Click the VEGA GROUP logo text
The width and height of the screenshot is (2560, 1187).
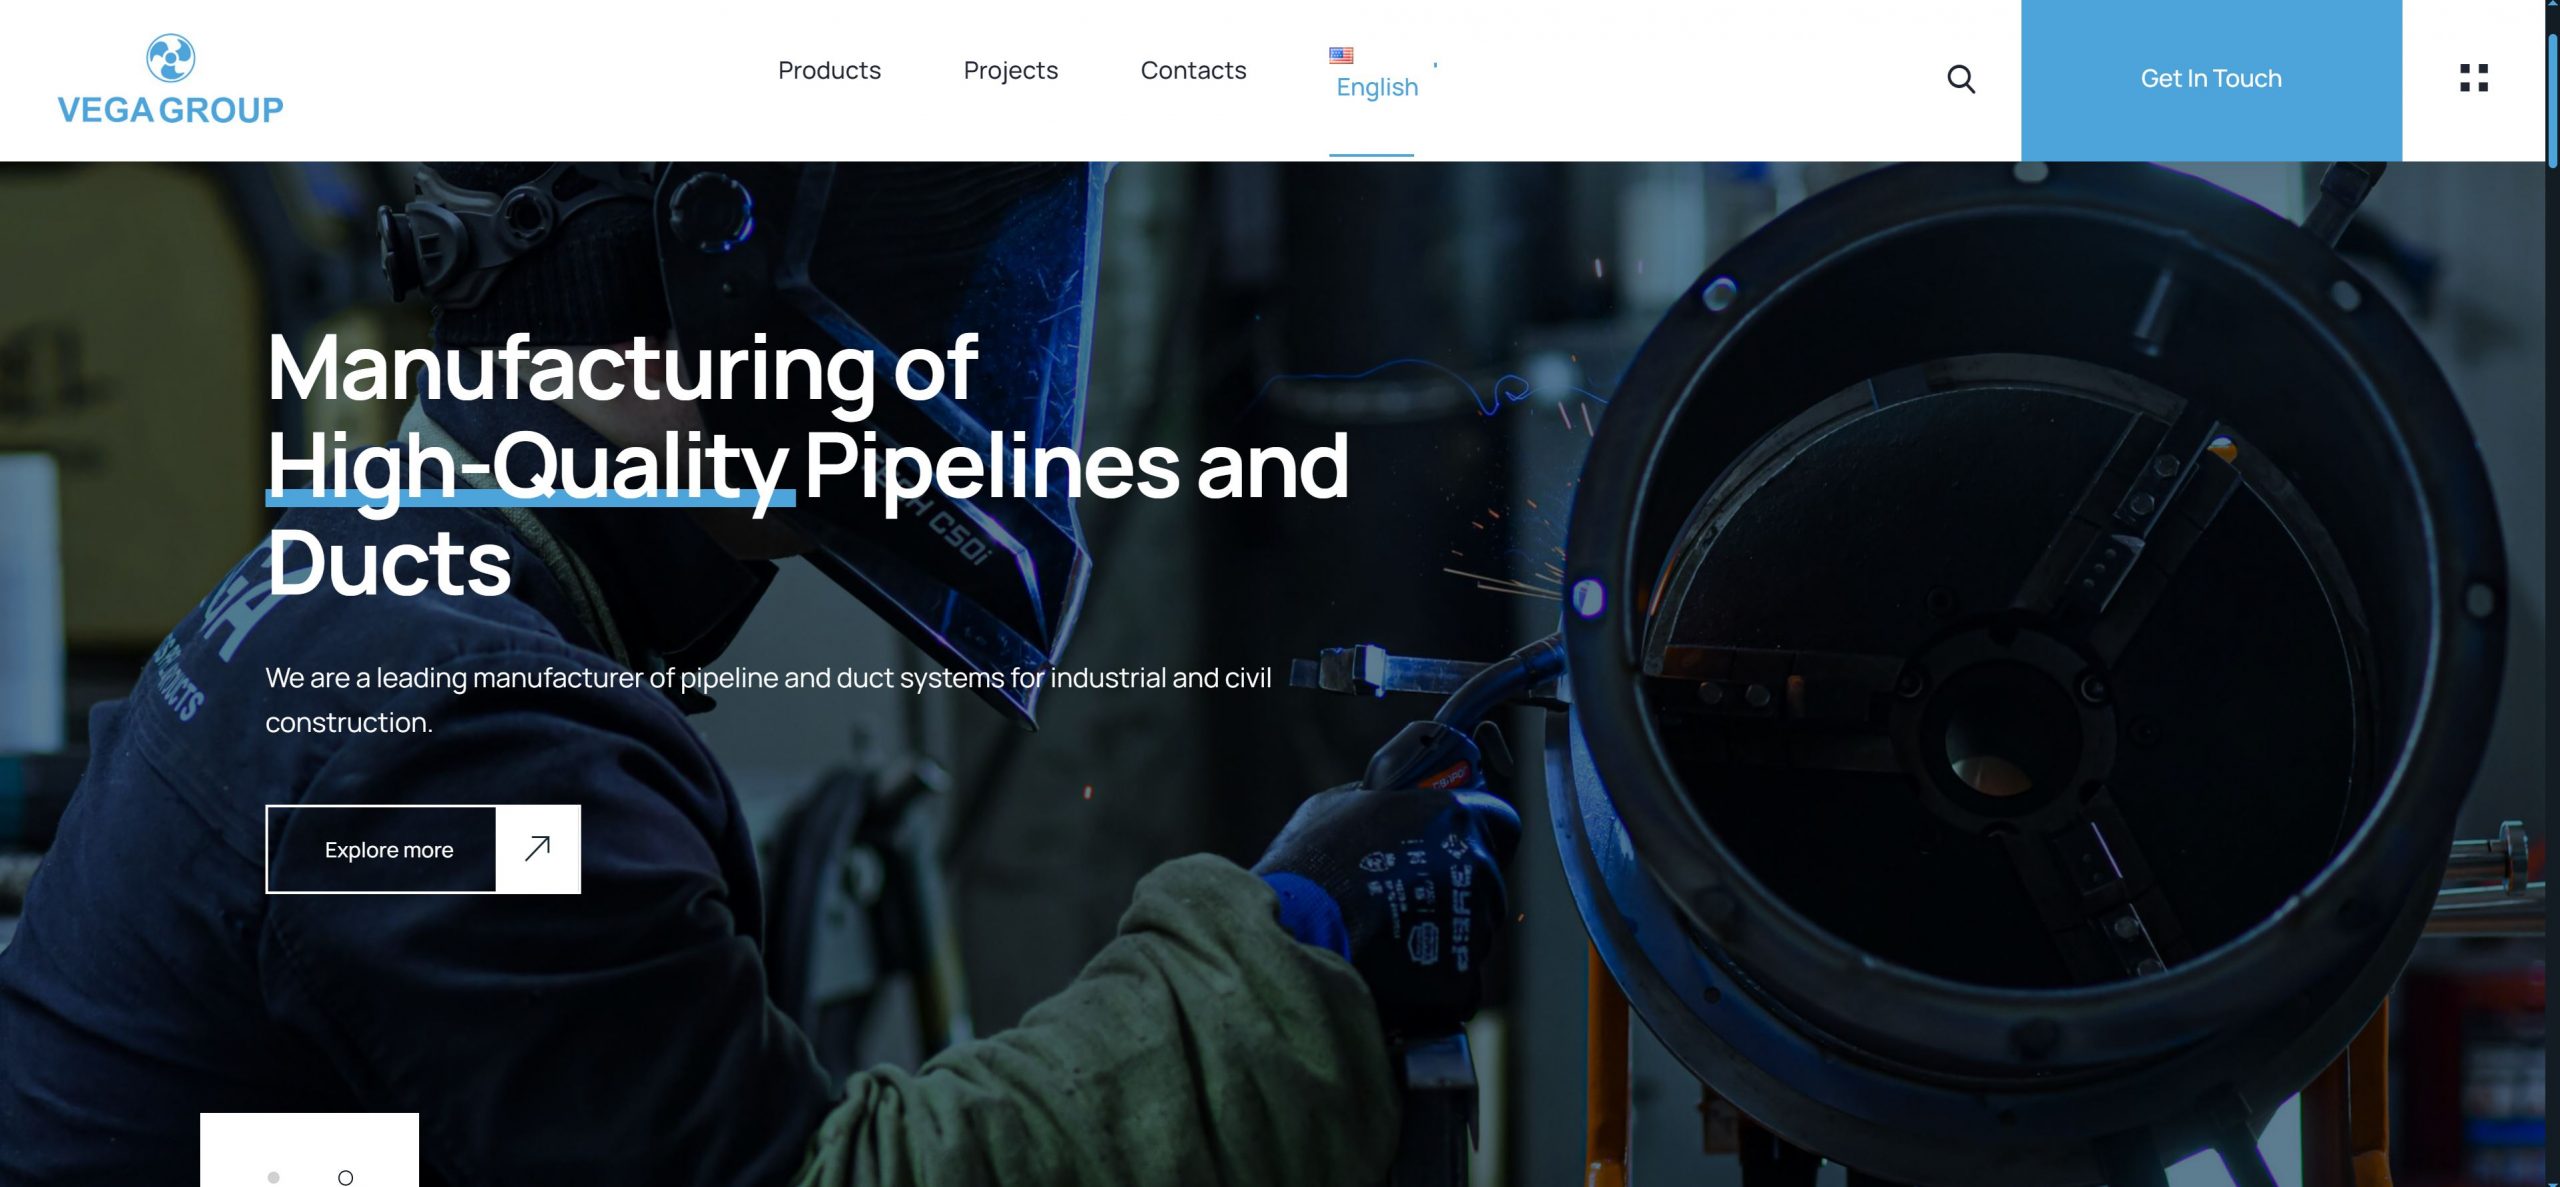[x=171, y=110]
